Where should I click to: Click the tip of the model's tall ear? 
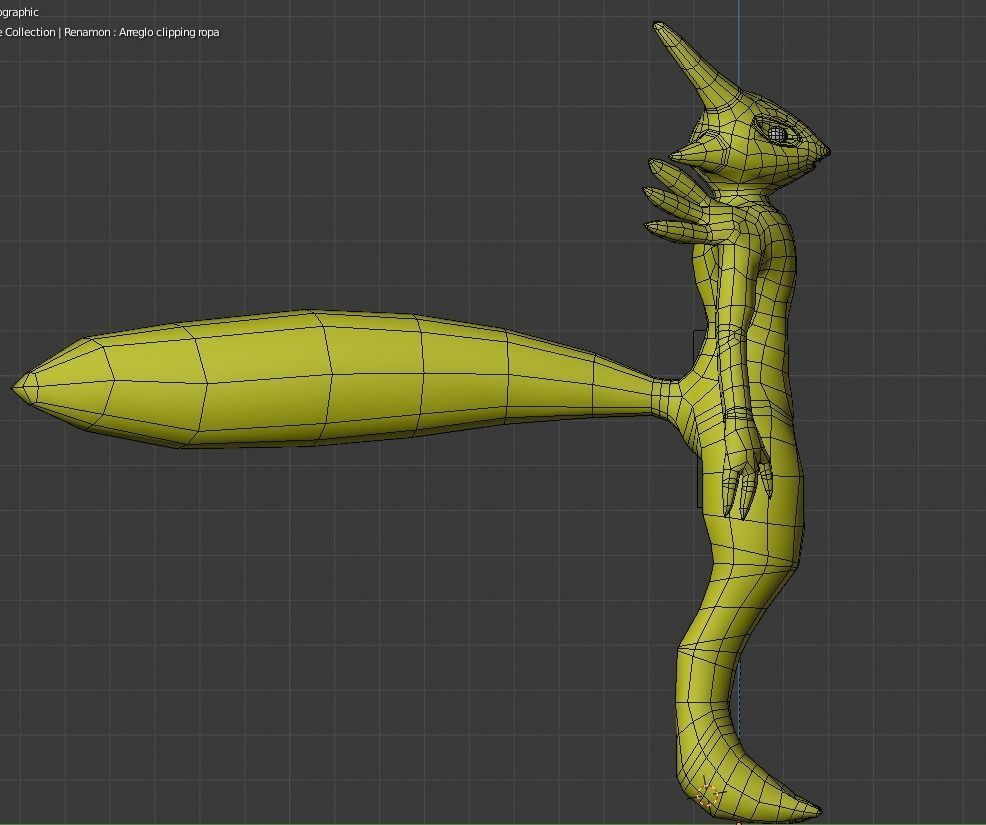(x=658, y=26)
